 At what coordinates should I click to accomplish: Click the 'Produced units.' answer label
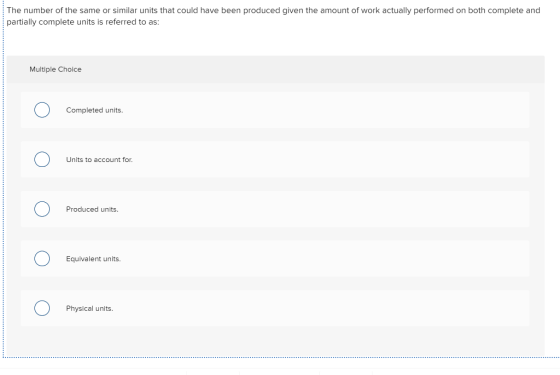pyautogui.click(x=92, y=209)
